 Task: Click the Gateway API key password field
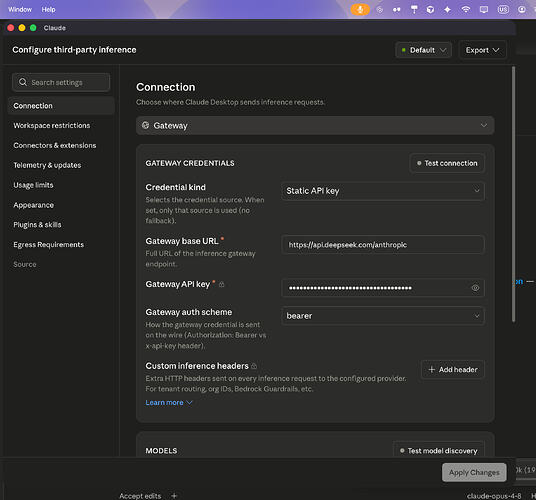383,288
